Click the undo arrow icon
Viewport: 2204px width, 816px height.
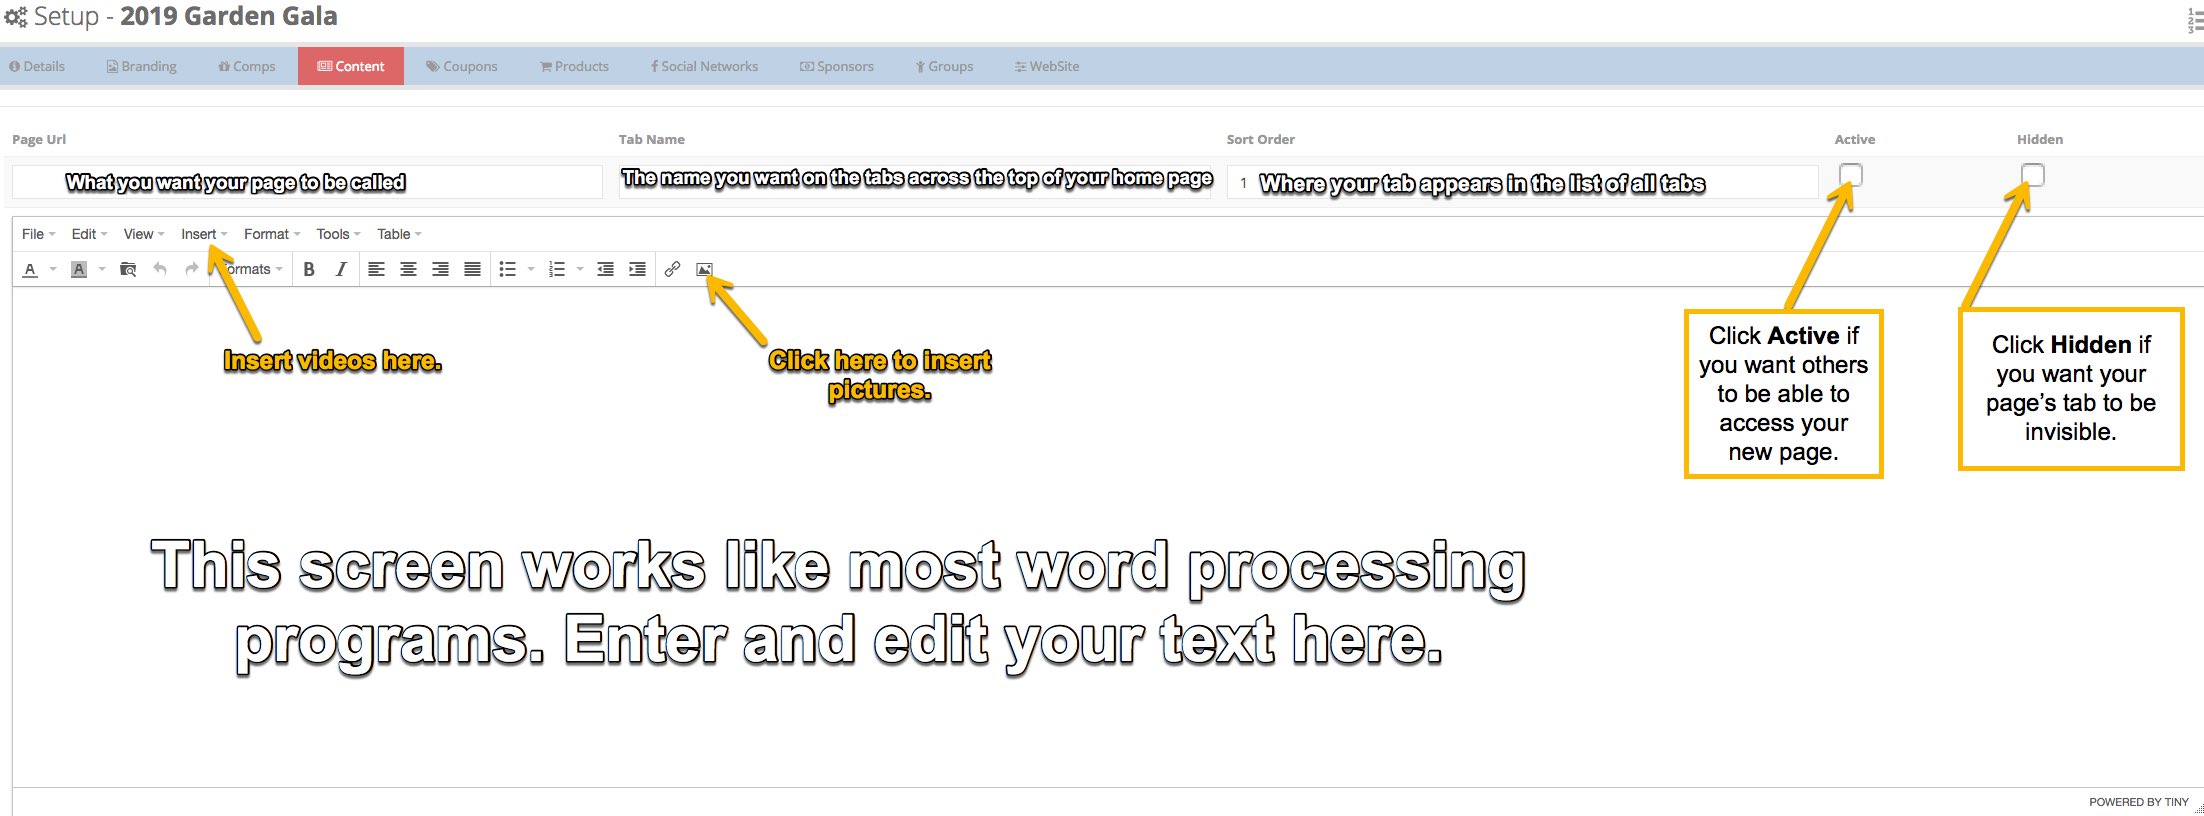[160, 269]
